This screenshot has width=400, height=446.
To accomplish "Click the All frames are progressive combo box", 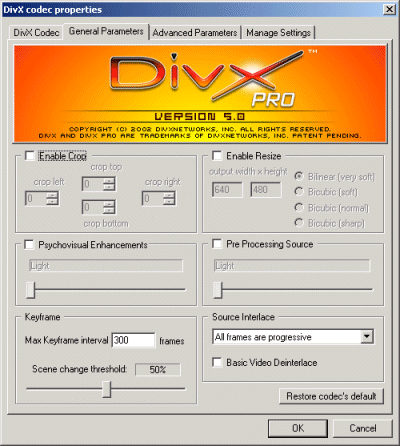I will (x=293, y=337).
